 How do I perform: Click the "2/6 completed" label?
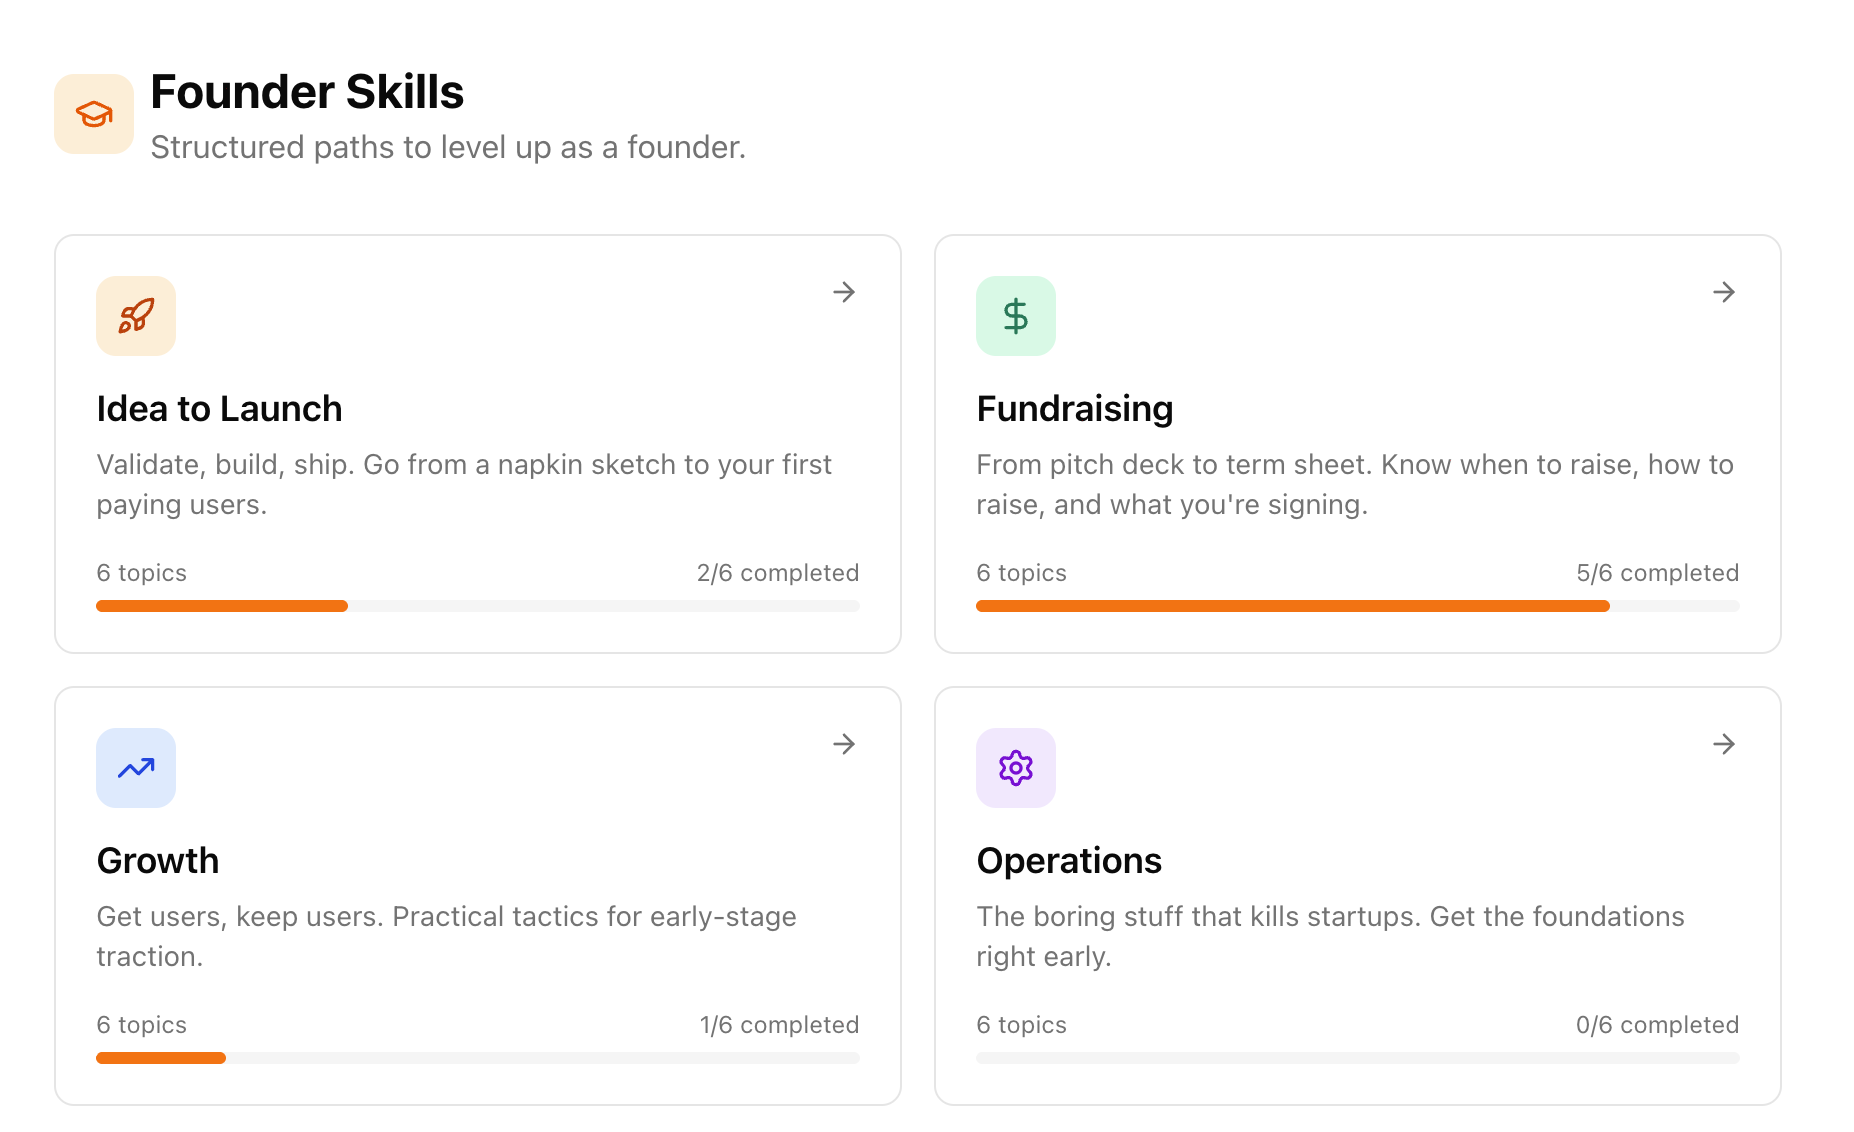[x=777, y=573]
